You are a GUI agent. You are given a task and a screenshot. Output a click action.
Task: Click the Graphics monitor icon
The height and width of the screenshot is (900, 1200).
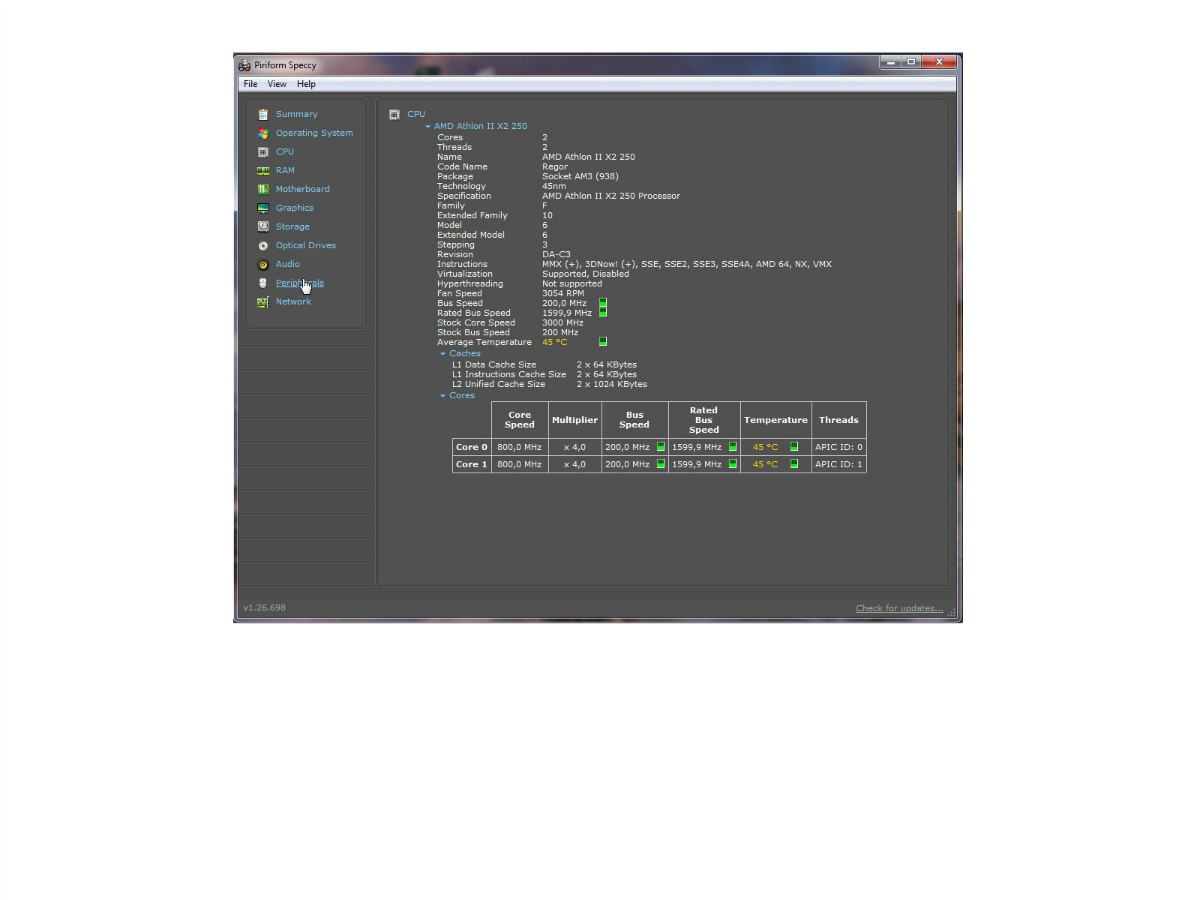pos(263,208)
